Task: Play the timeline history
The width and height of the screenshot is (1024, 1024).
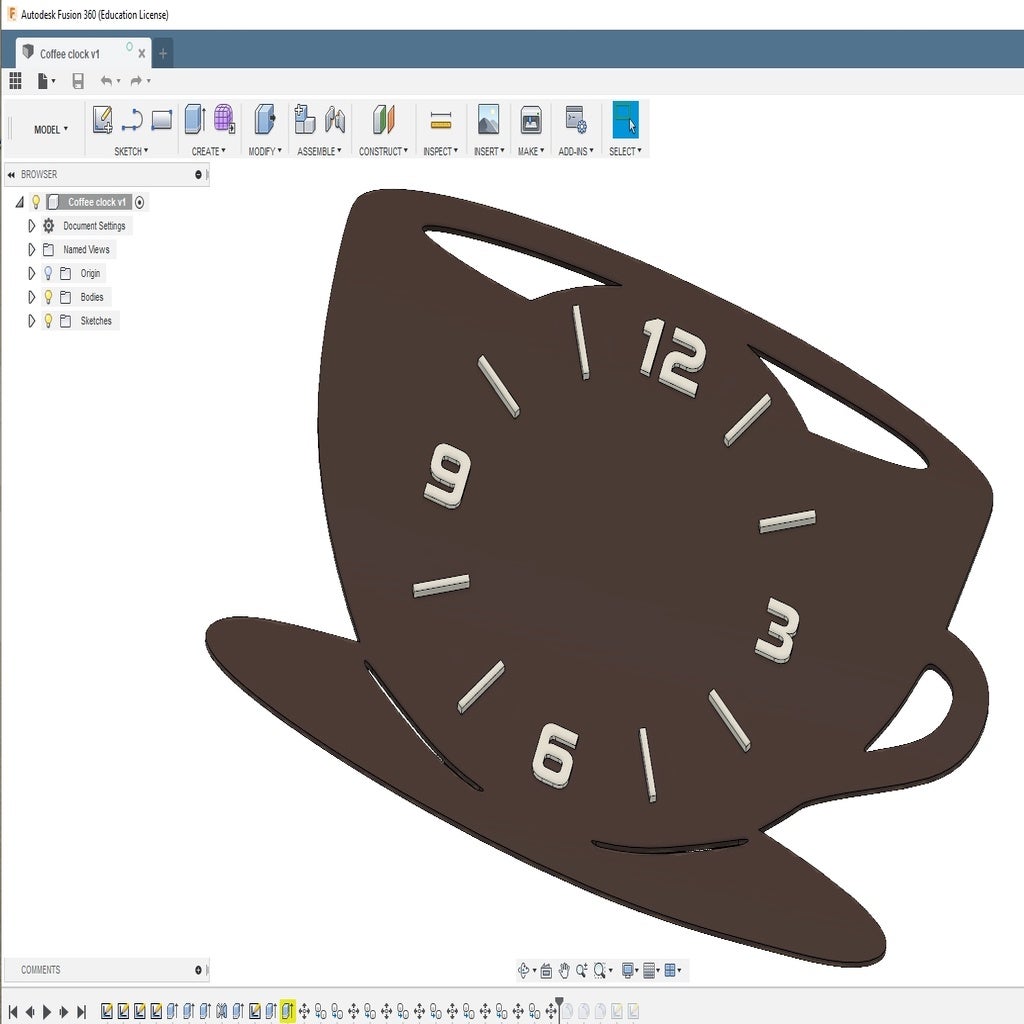Action: coord(47,1012)
